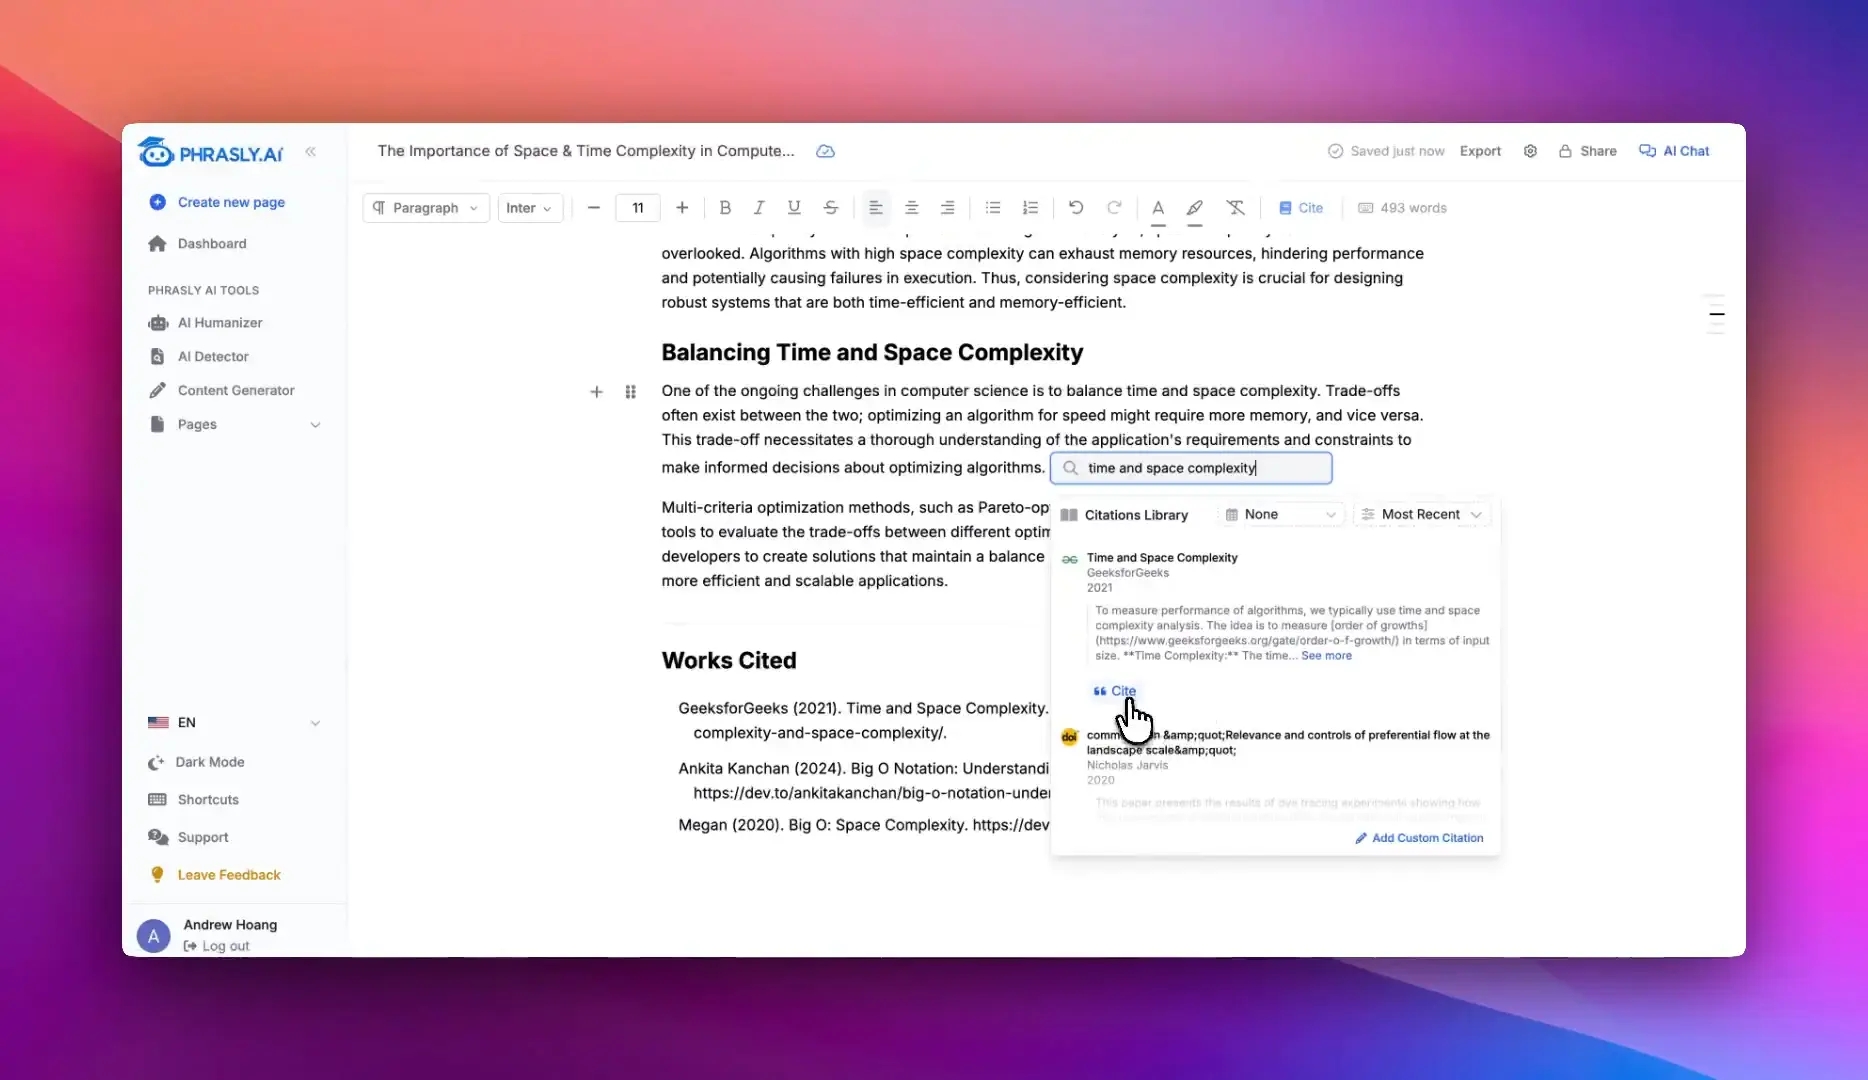Image resolution: width=1868 pixels, height=1080 pixels.
Task: Click Leave Feedback
Action: point(215,875)
